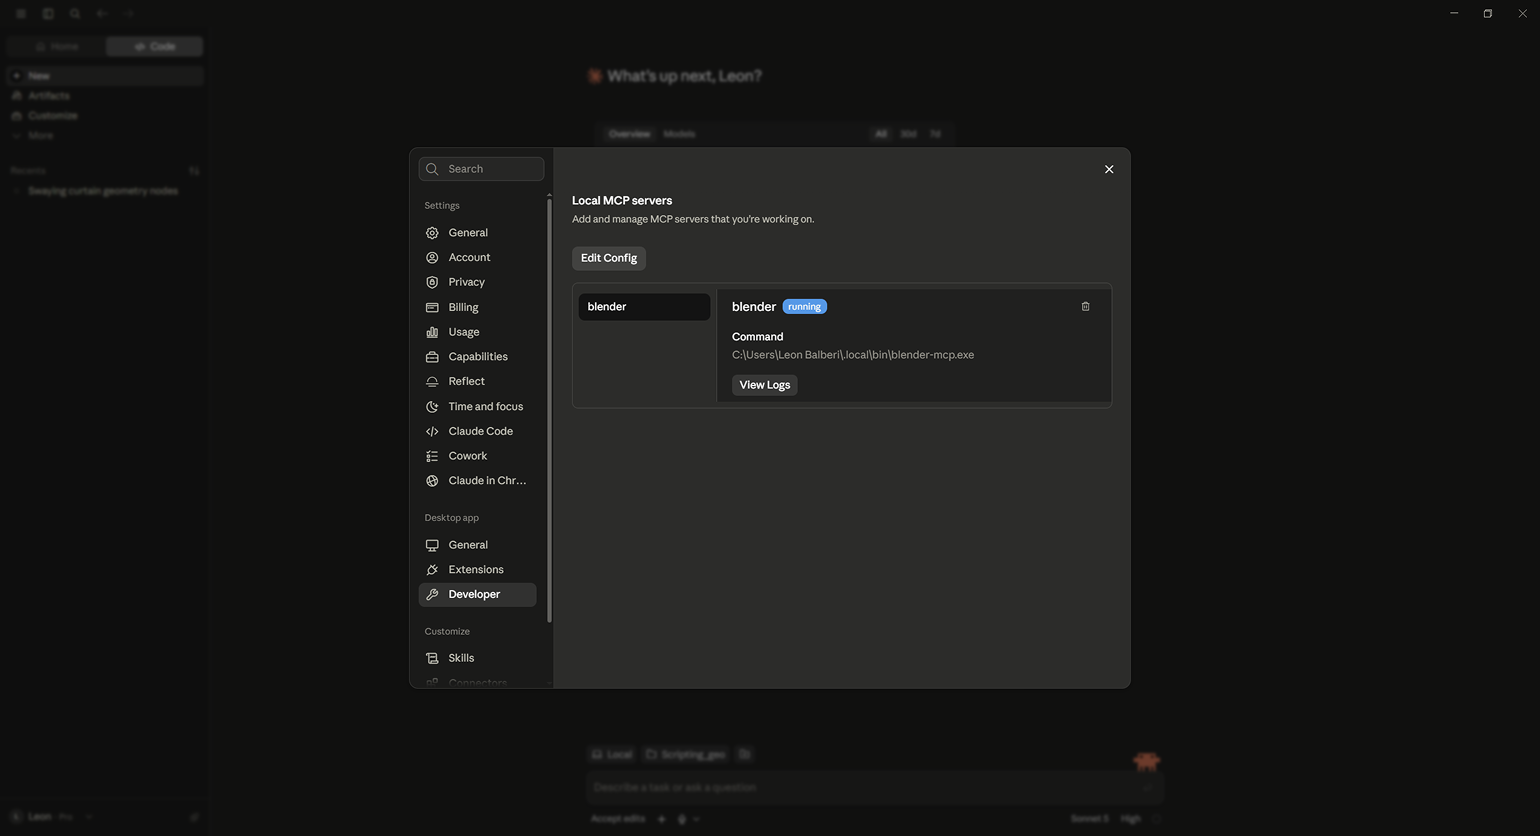The image size is (1540, 836).
Task: Open General under the Settings section
Action: point(478,233)
